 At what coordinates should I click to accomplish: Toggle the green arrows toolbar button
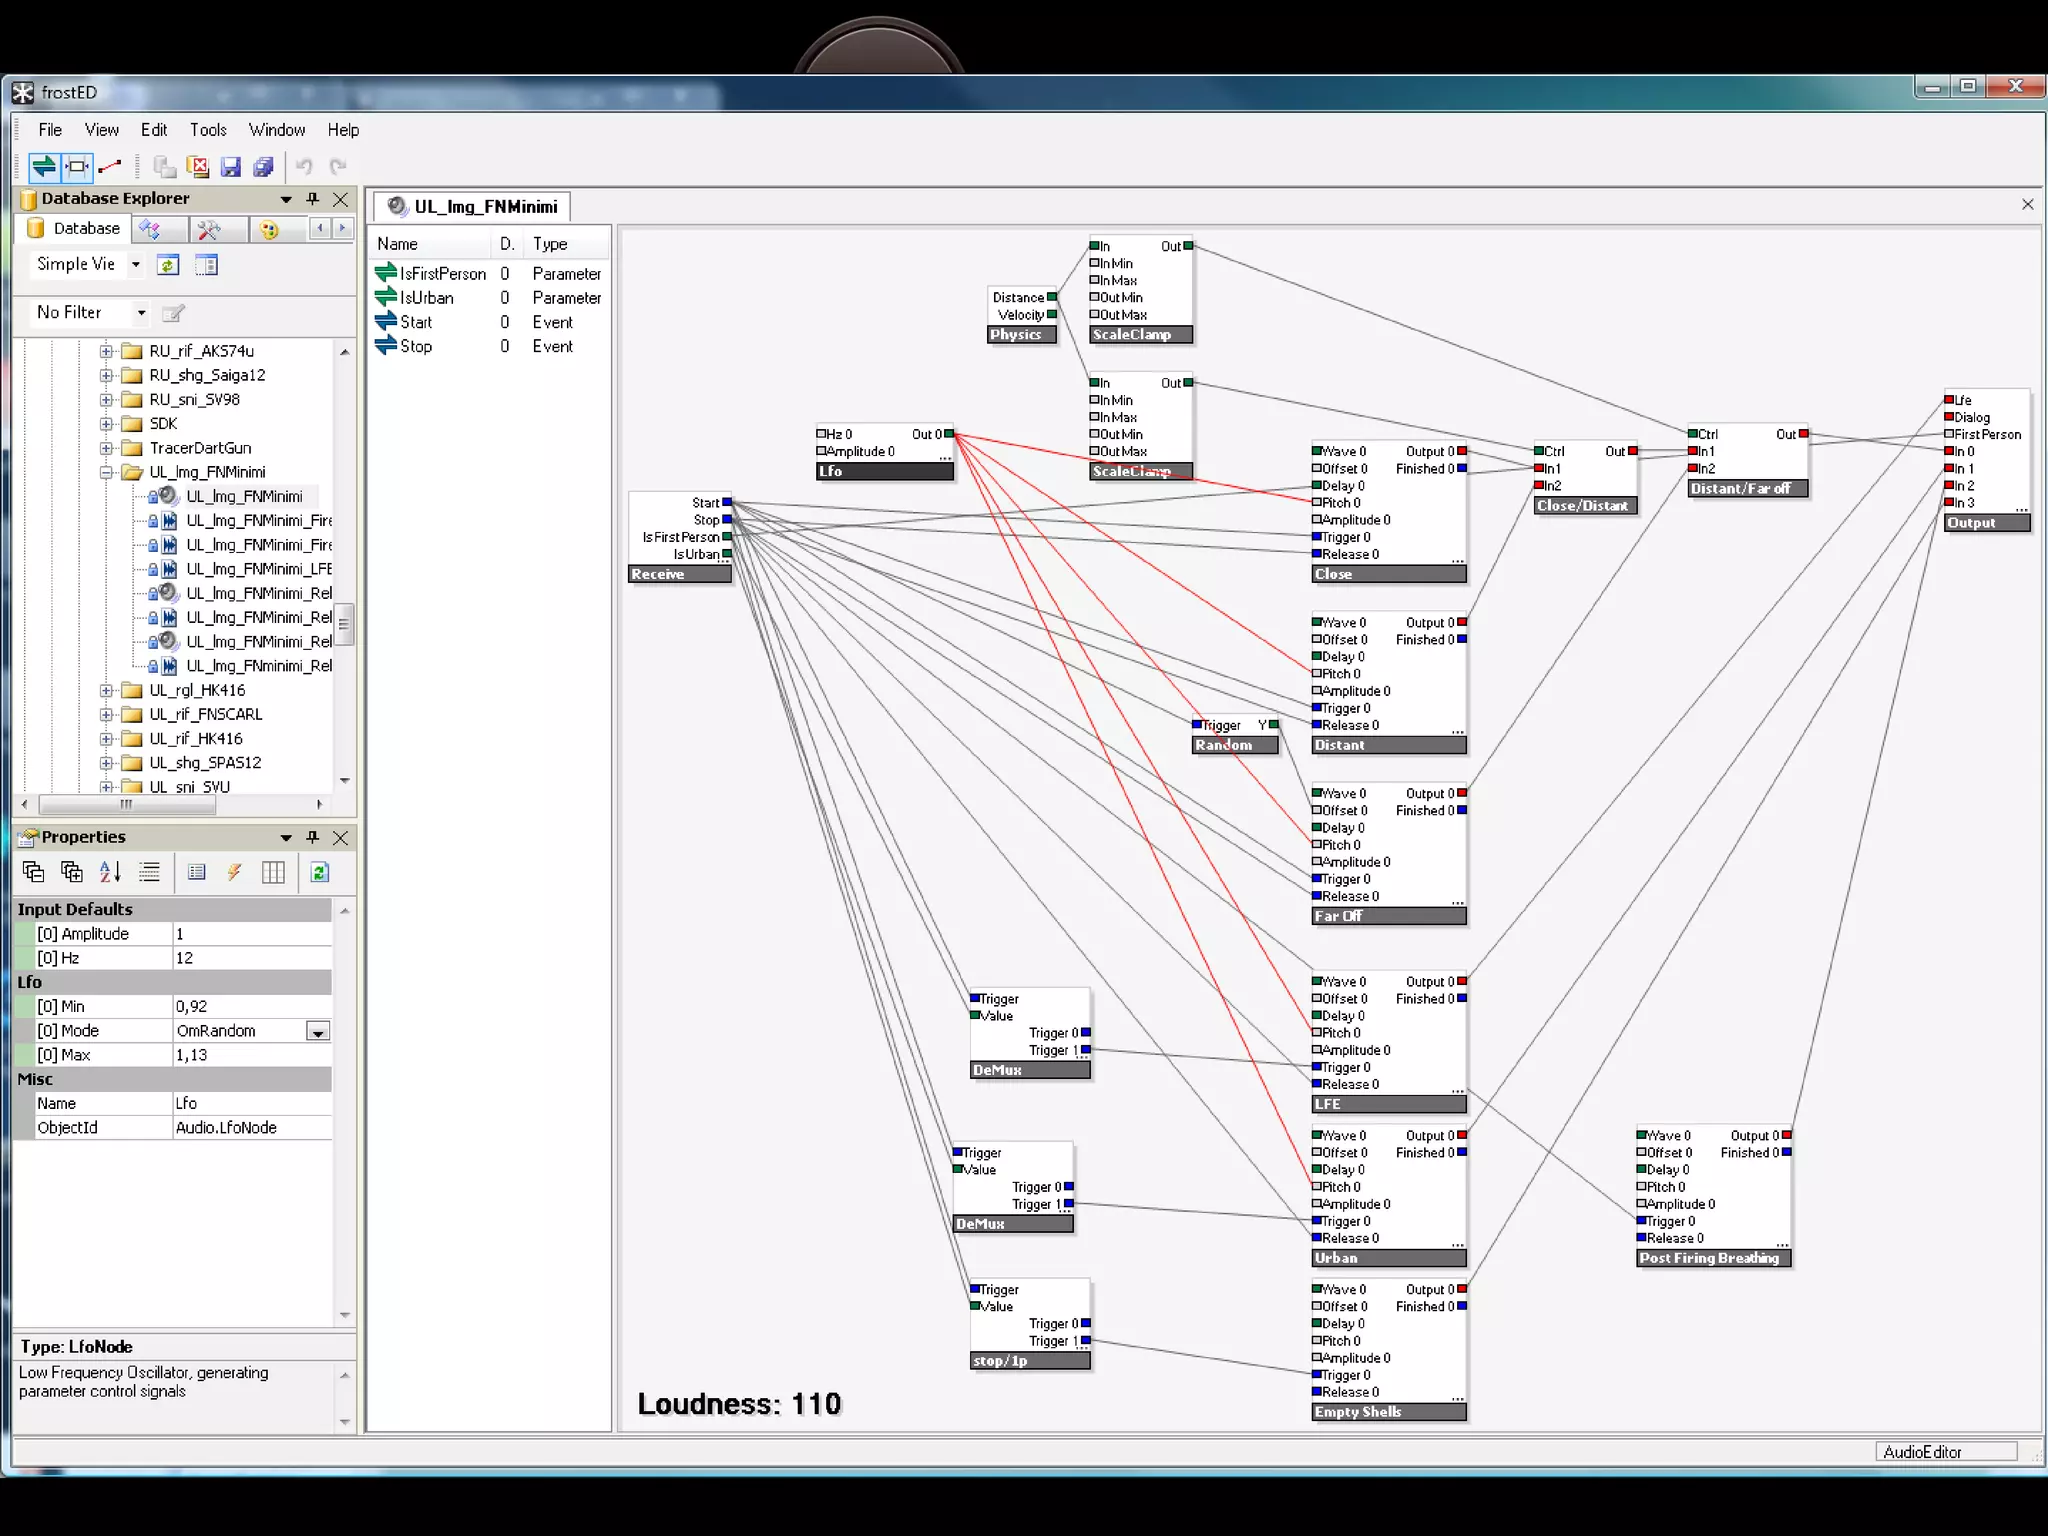coord(44,166)
